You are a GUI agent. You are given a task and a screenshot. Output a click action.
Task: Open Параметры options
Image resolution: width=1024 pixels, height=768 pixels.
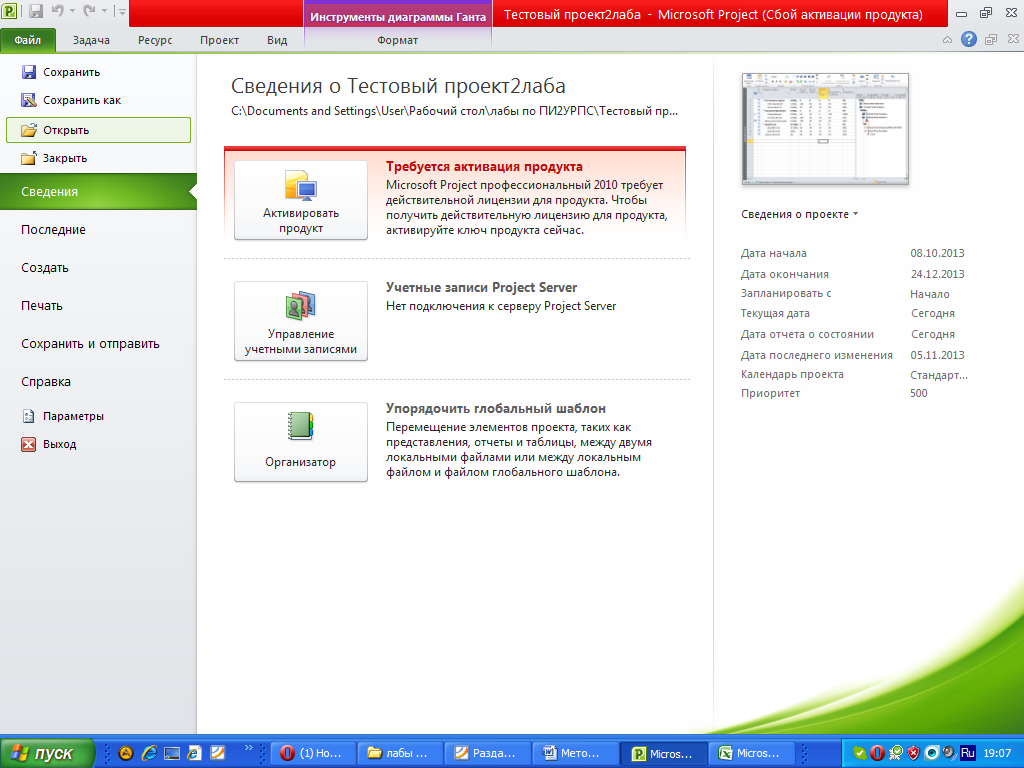[x=63, y=416]
